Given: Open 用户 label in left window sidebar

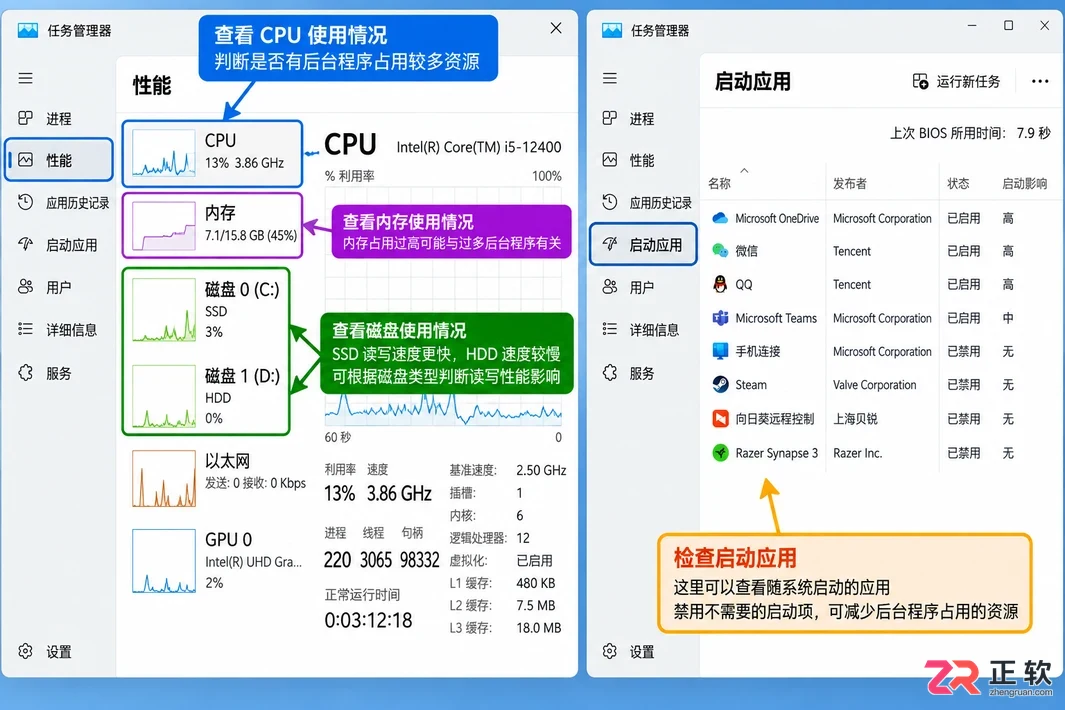Looking at the screenshot, I should coord(58,287).
